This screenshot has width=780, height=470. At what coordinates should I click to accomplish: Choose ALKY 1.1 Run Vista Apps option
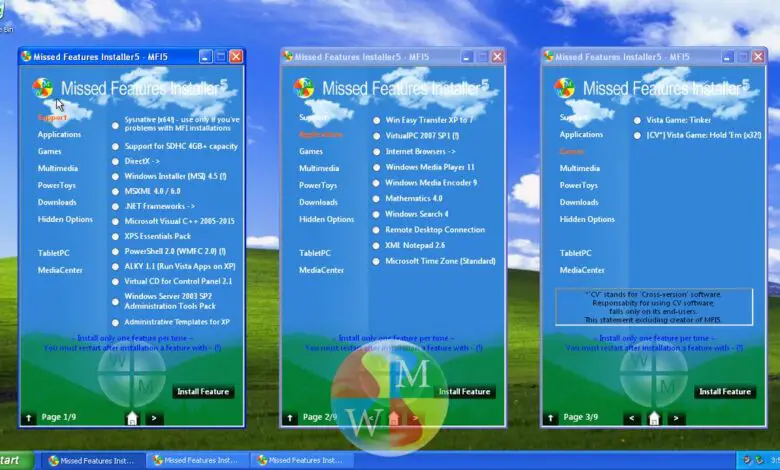(x=115, y=267)
